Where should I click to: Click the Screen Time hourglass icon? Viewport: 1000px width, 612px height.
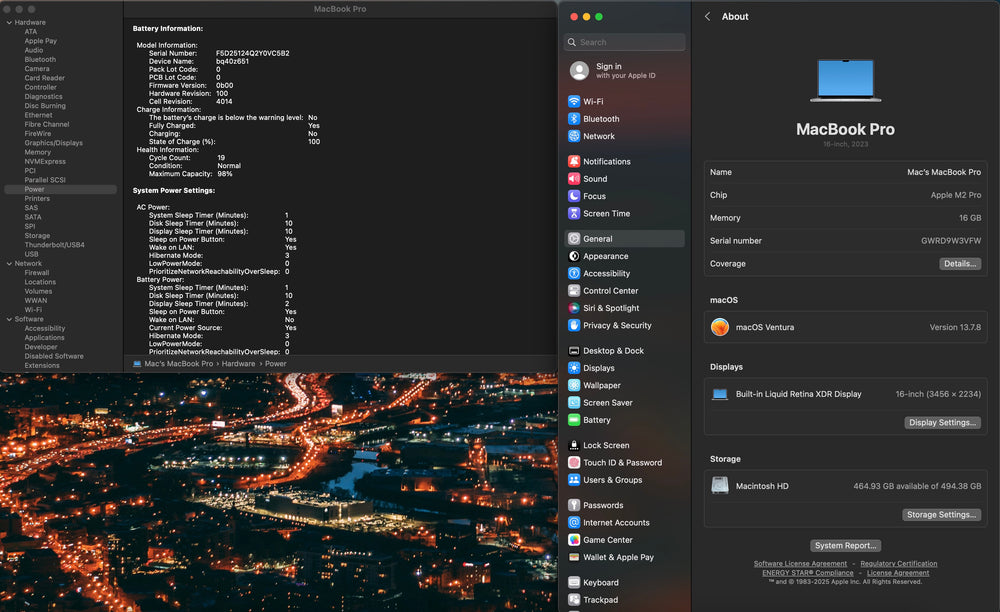click(574, 214)
